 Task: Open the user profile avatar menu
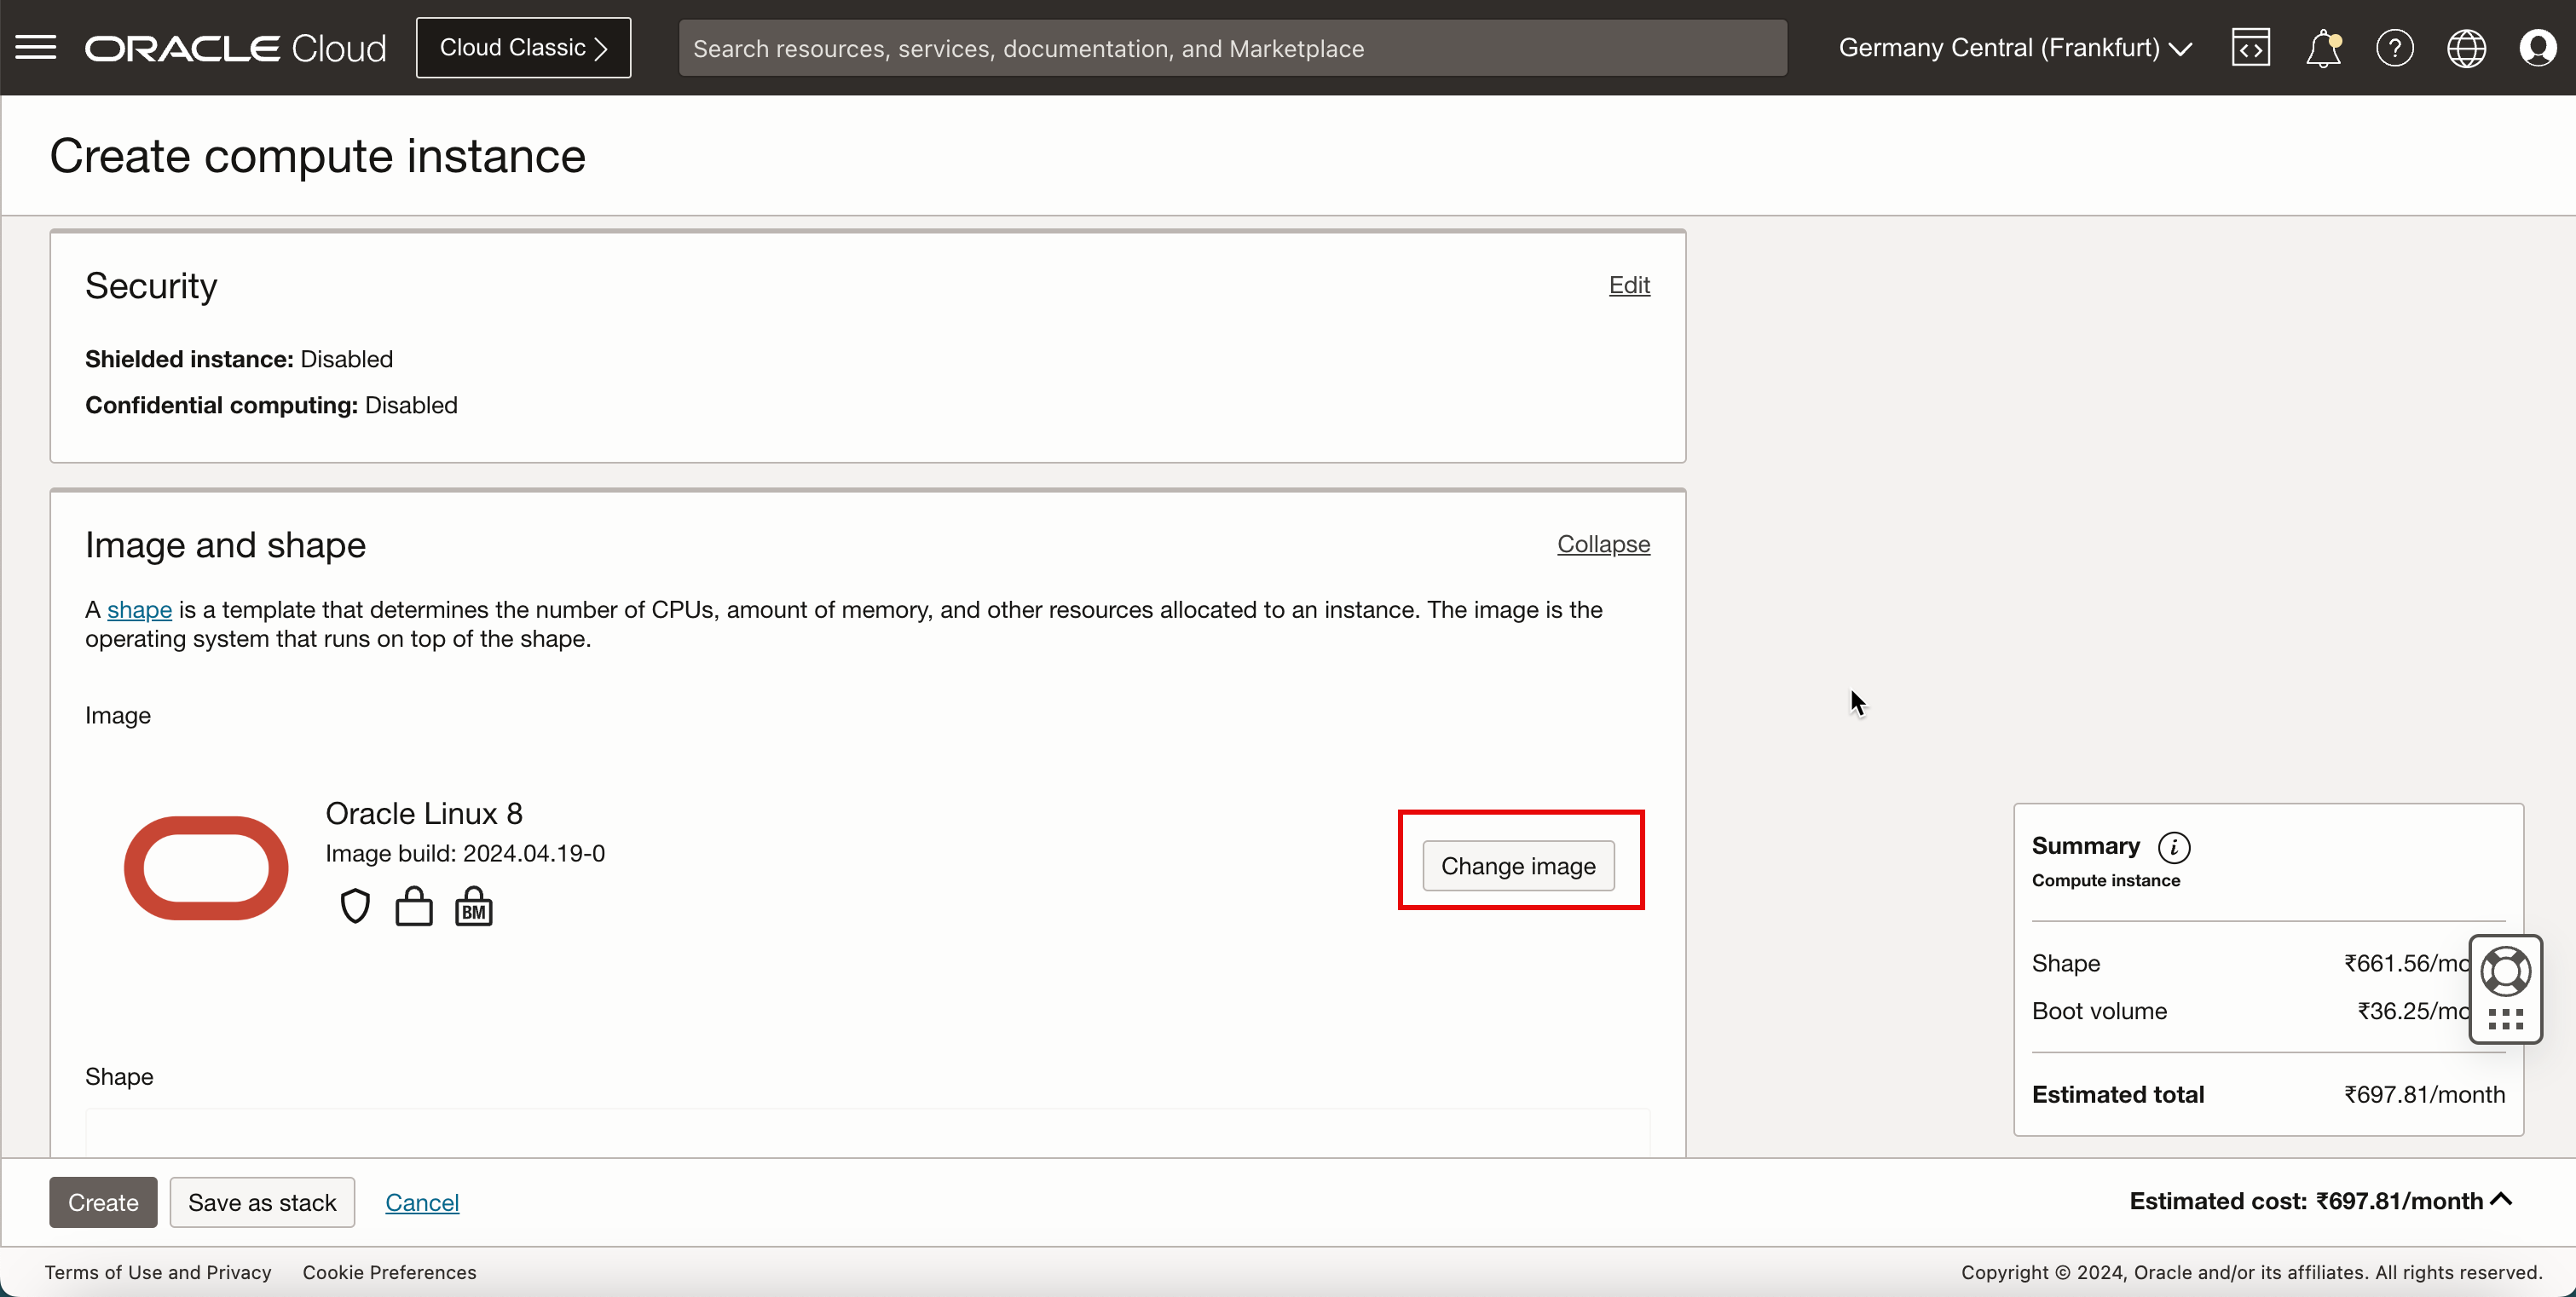click(2537, 48)
